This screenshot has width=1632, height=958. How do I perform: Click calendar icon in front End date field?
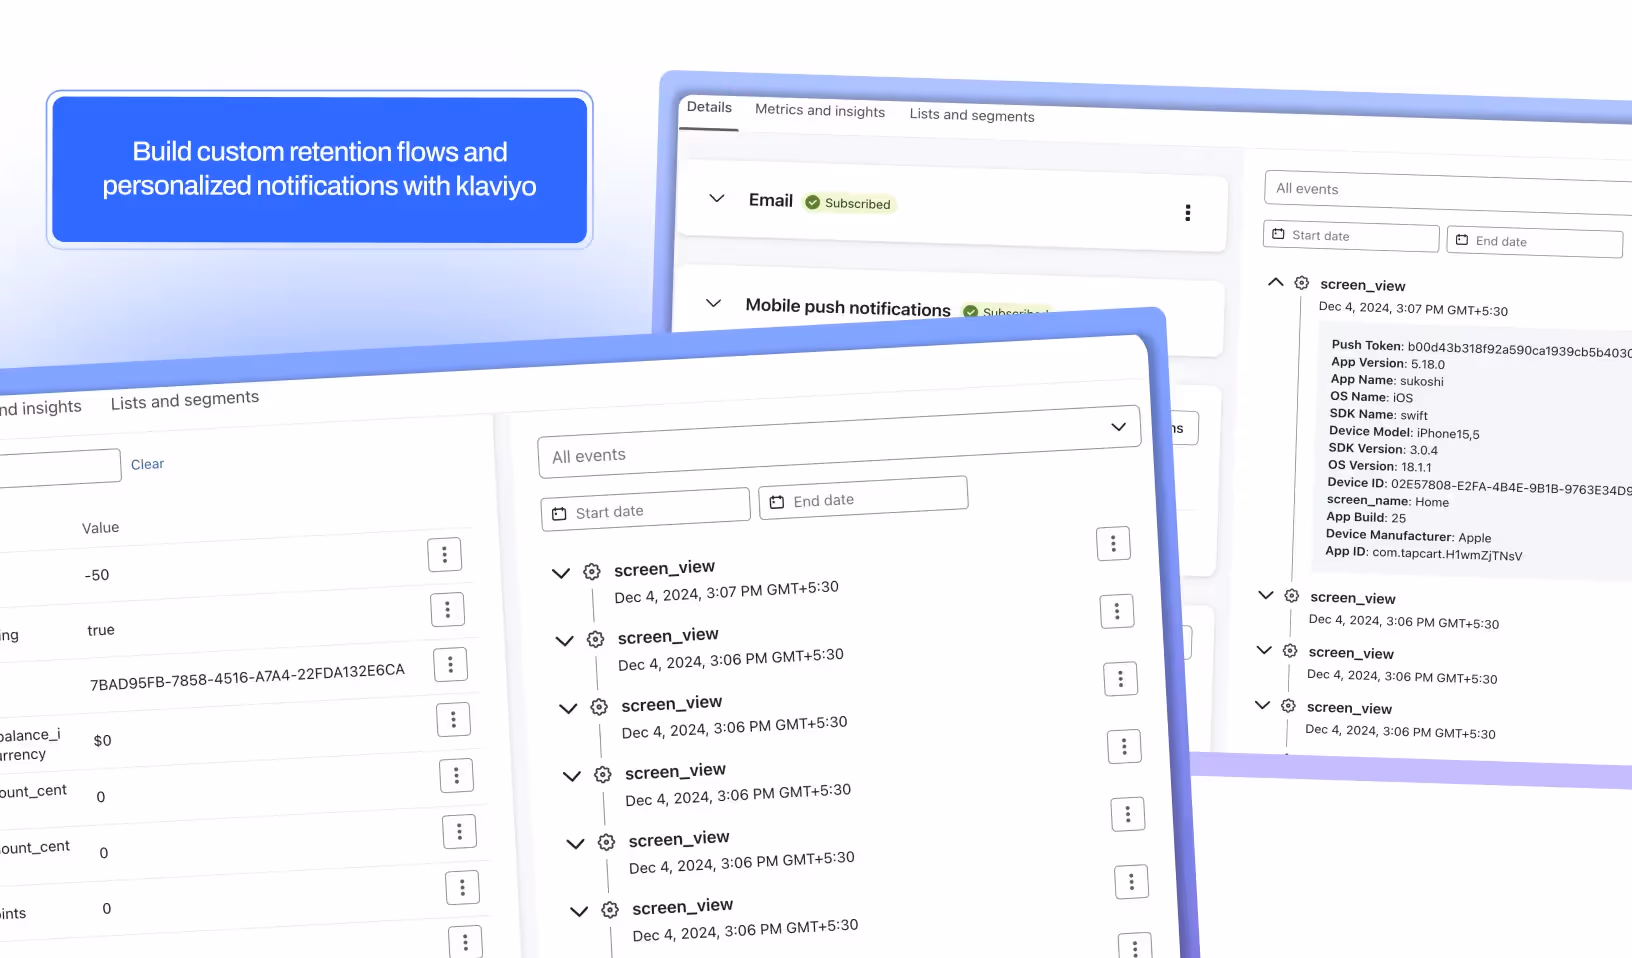click(x=777, y=502)
